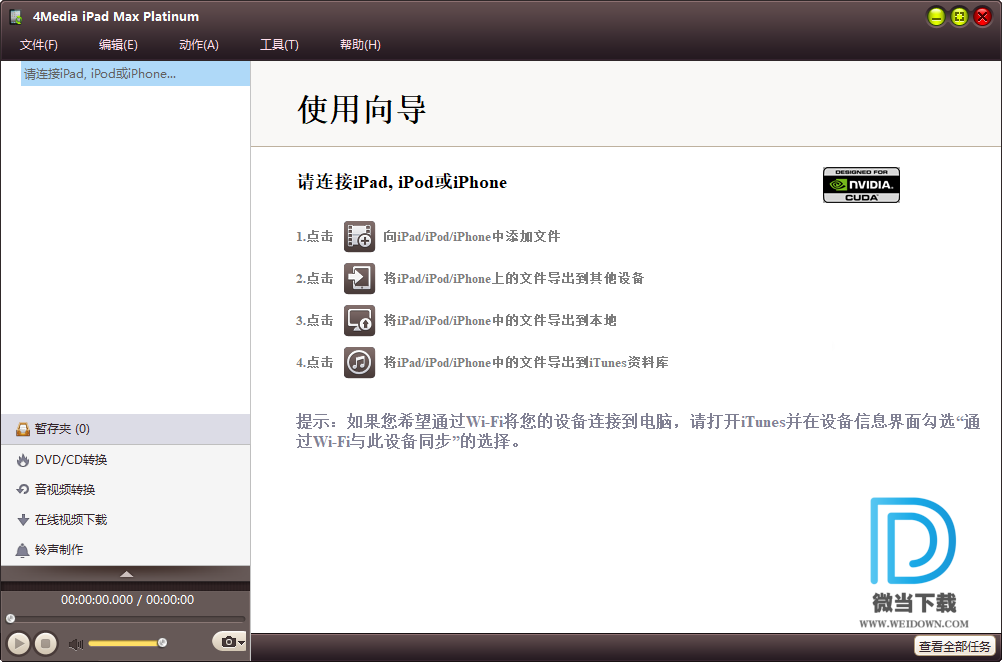Close the window with the red button

[x=982, y=17]
